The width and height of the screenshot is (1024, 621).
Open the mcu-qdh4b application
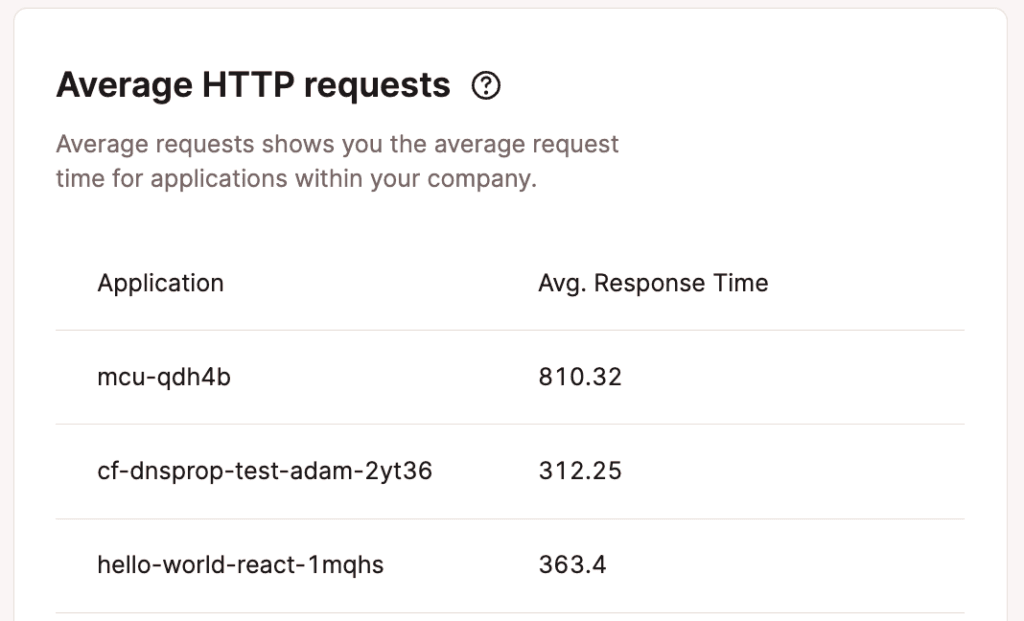(x=164, y=377)
